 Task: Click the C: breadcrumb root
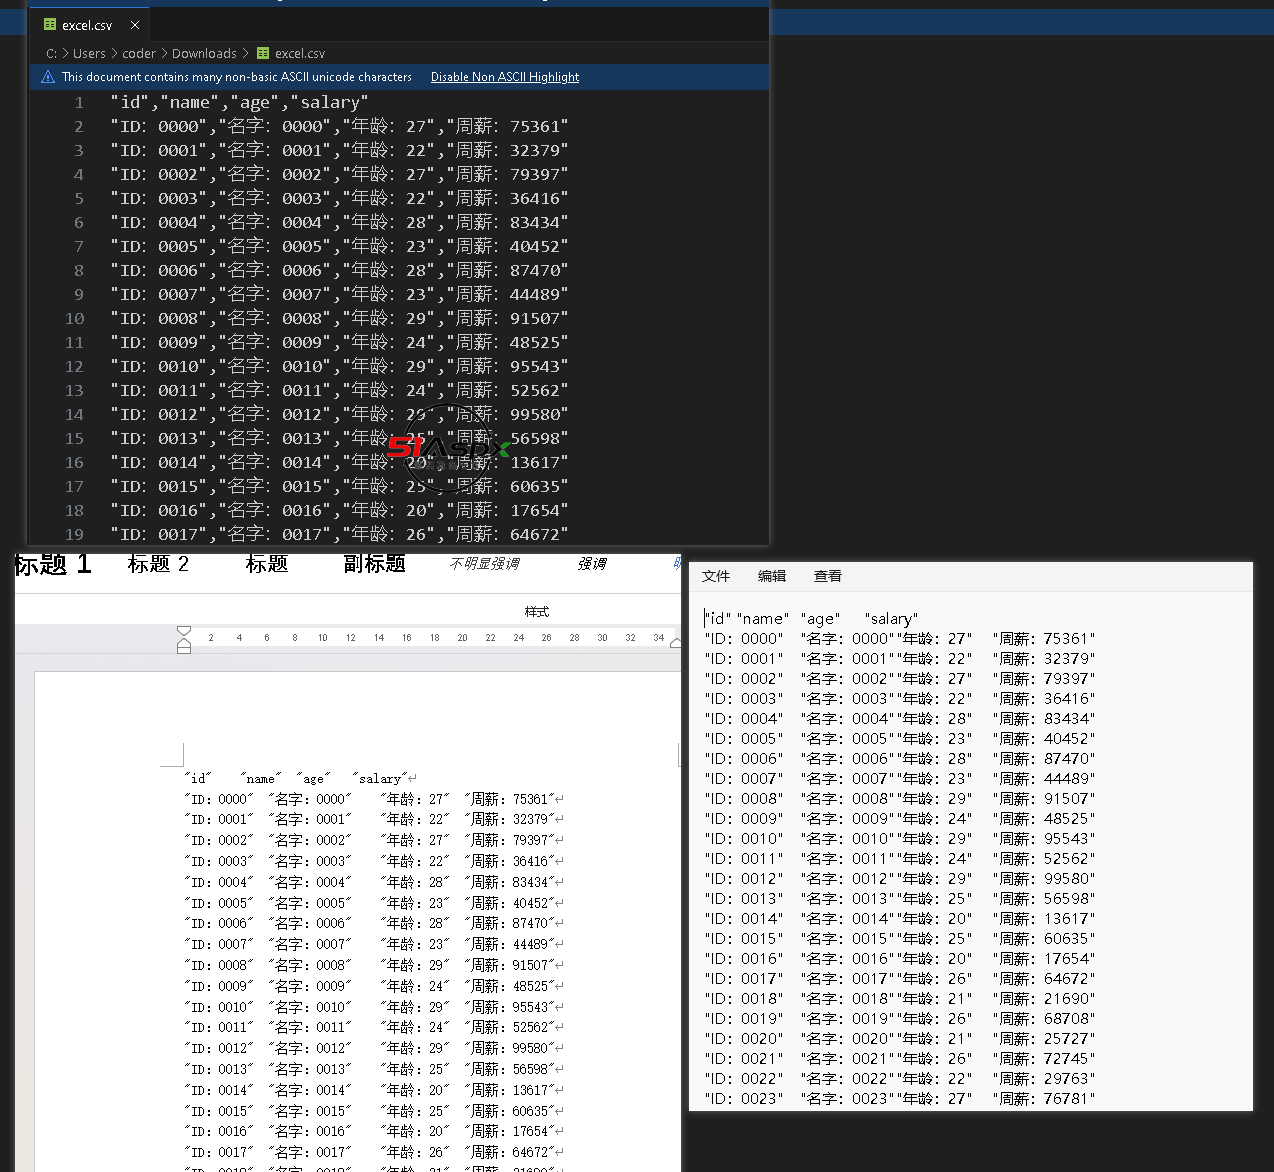pyautogui.click(x=51, y=54)
